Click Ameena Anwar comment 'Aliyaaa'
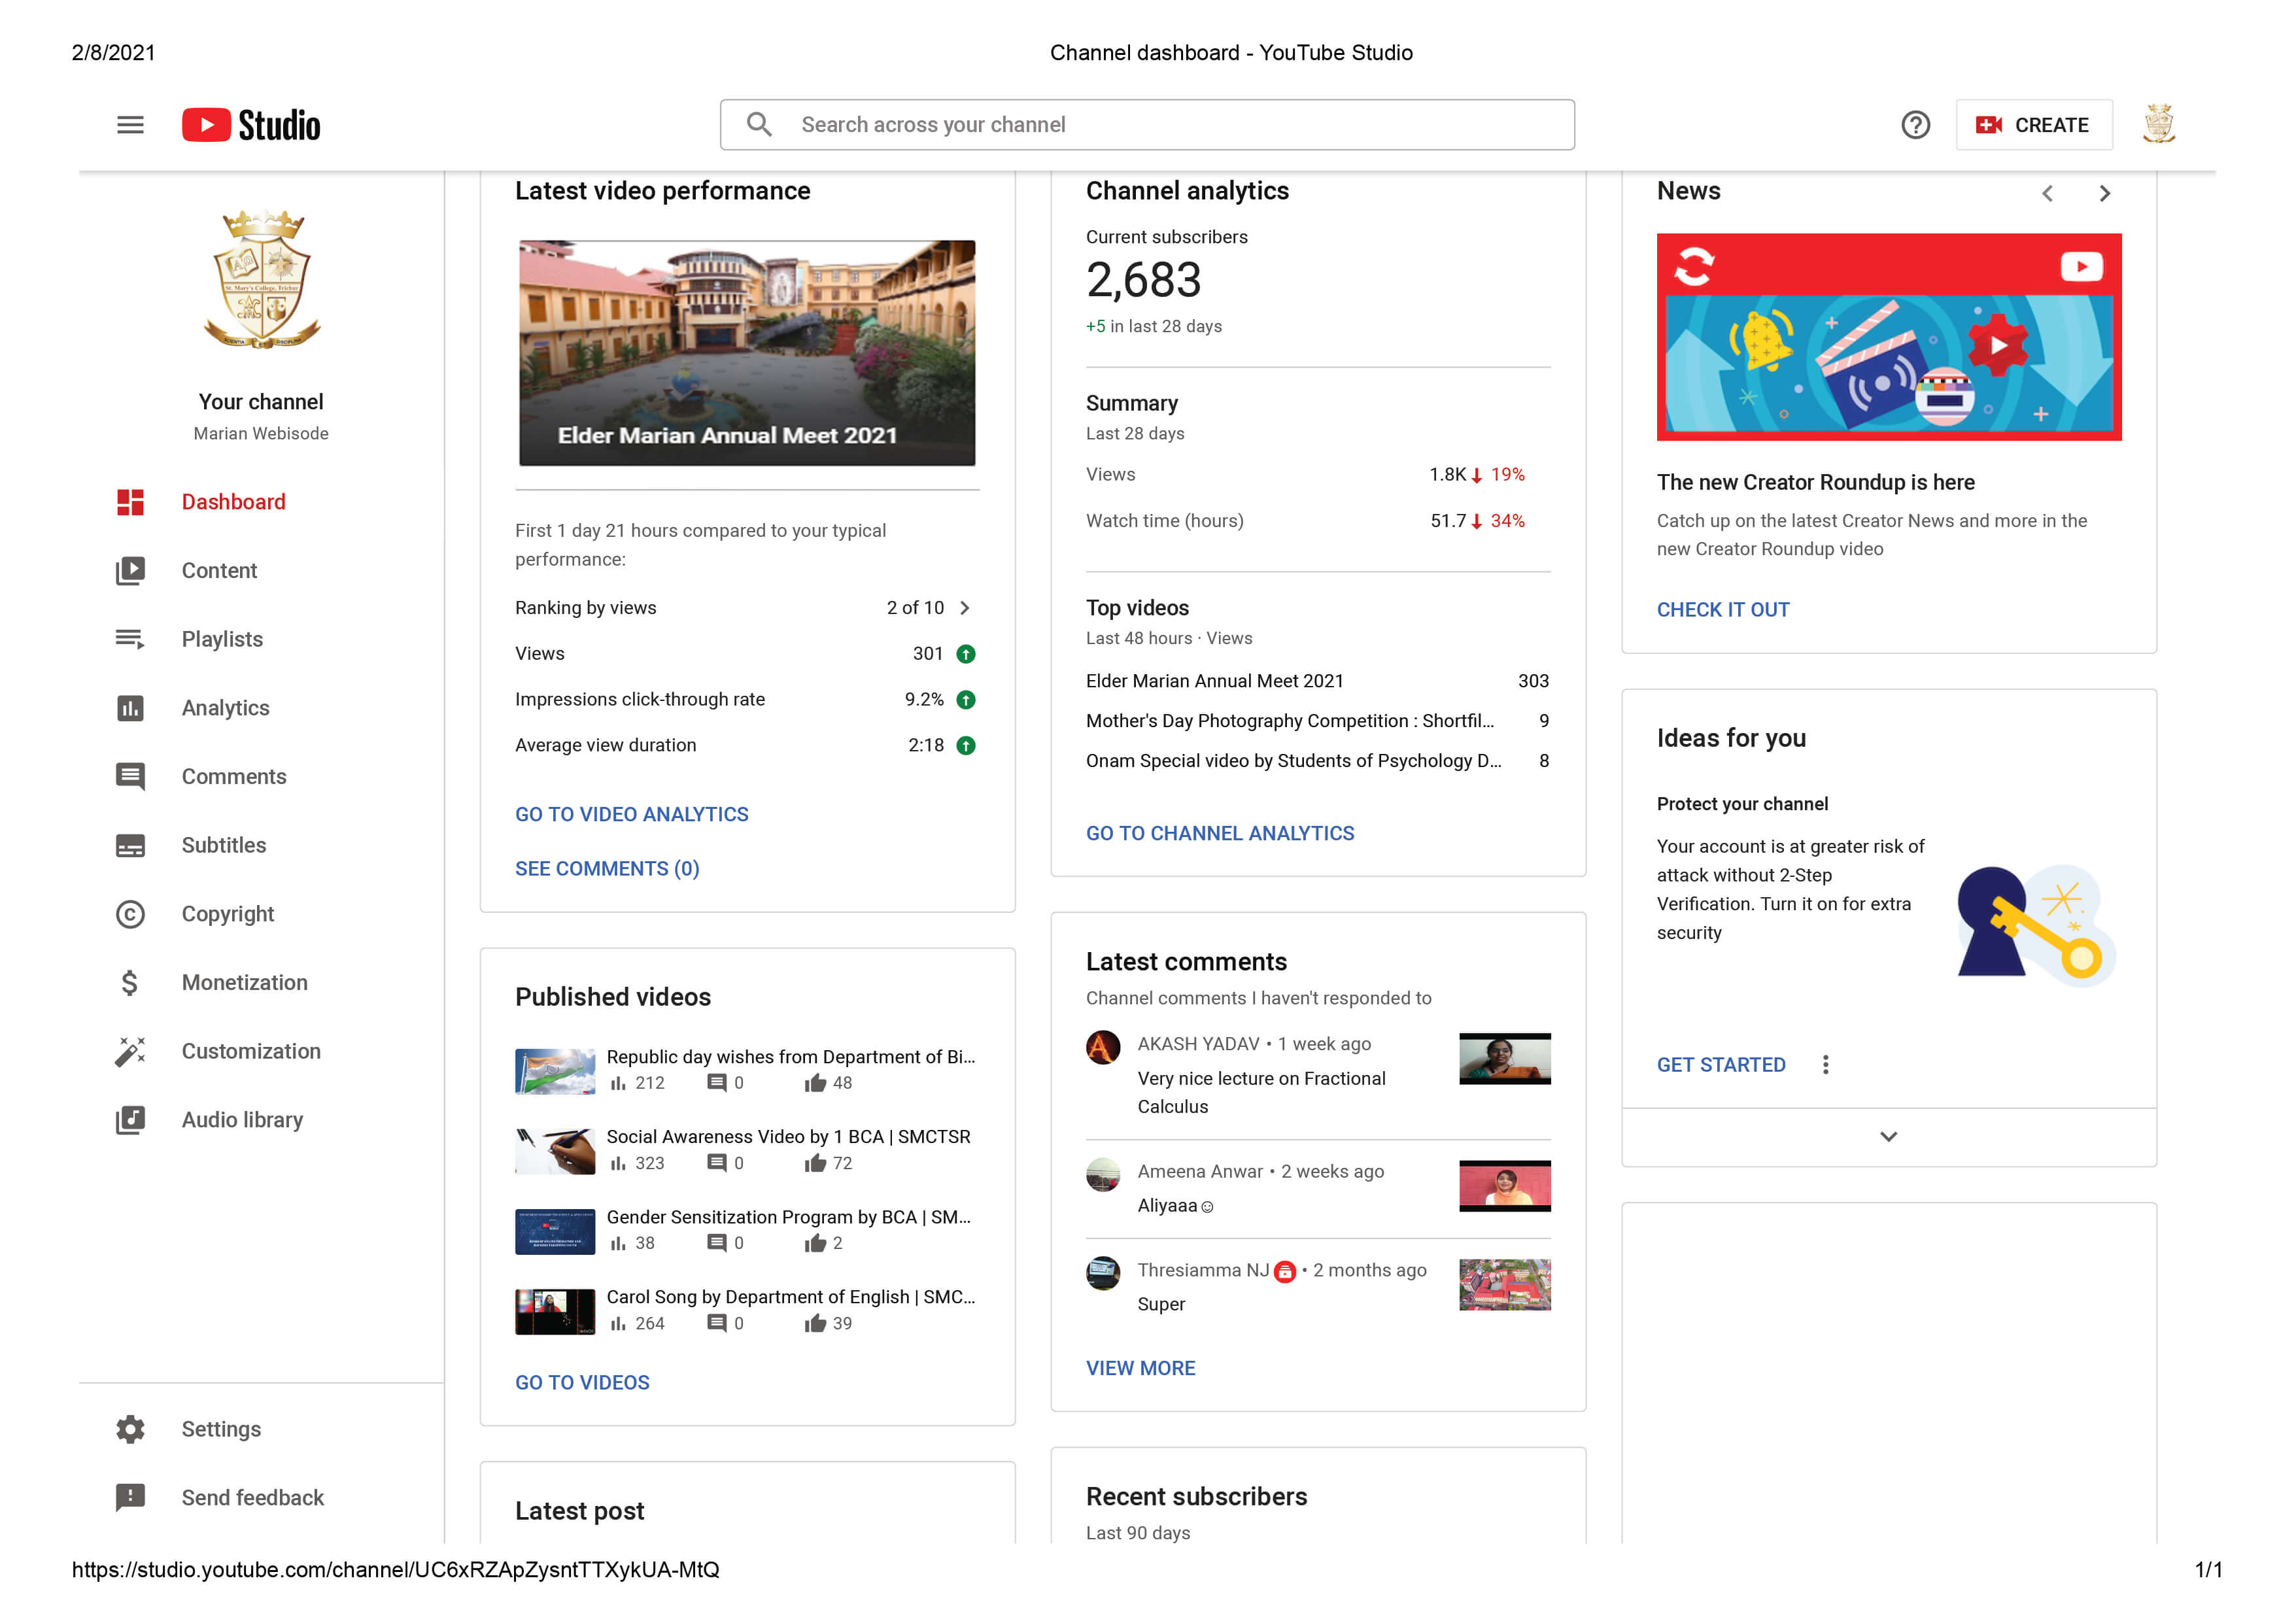 [1175, 1206]
